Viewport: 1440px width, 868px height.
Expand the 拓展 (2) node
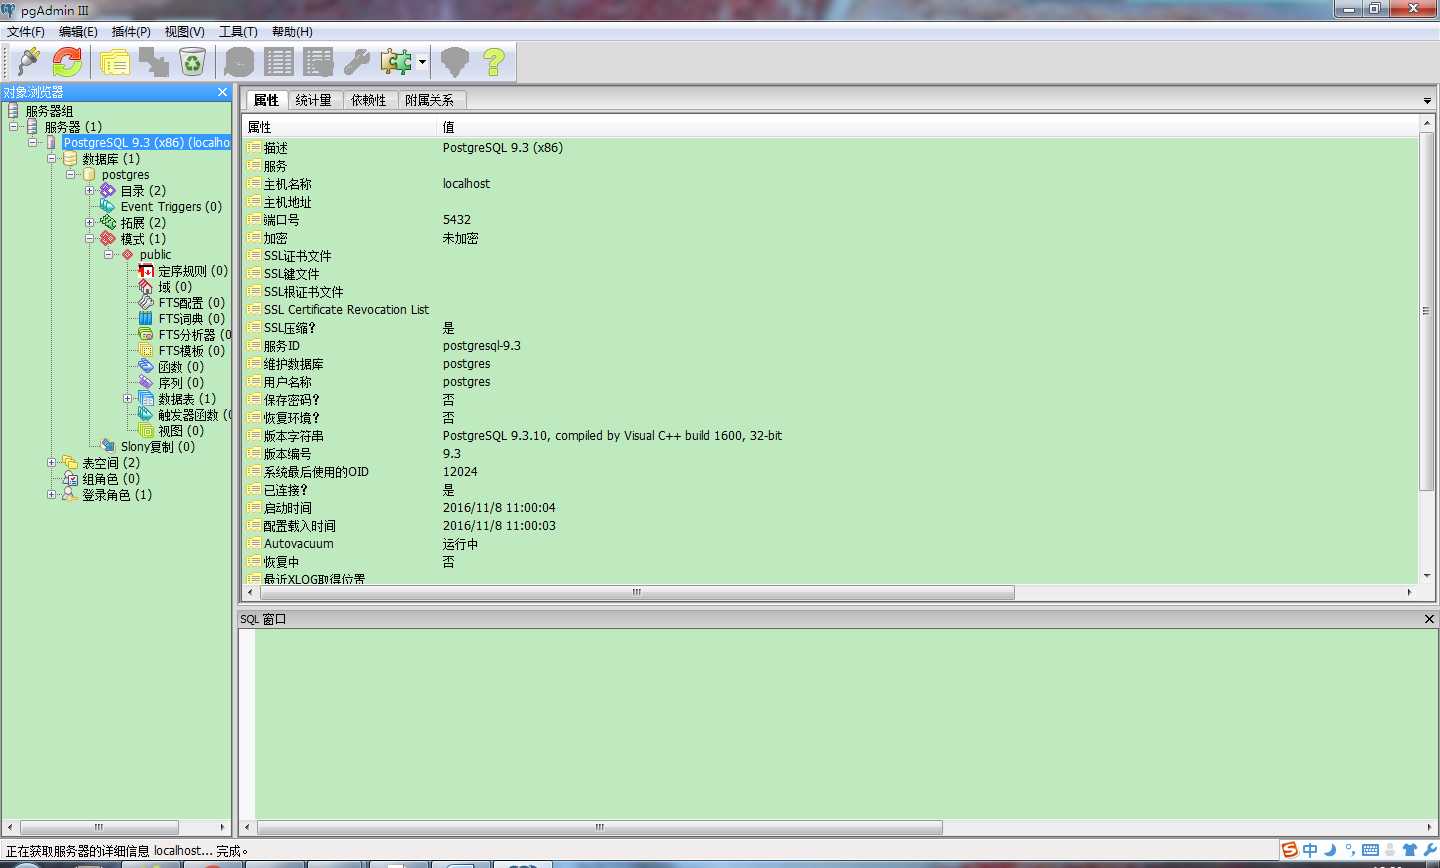pyautogui.click(x=90, y=223)
